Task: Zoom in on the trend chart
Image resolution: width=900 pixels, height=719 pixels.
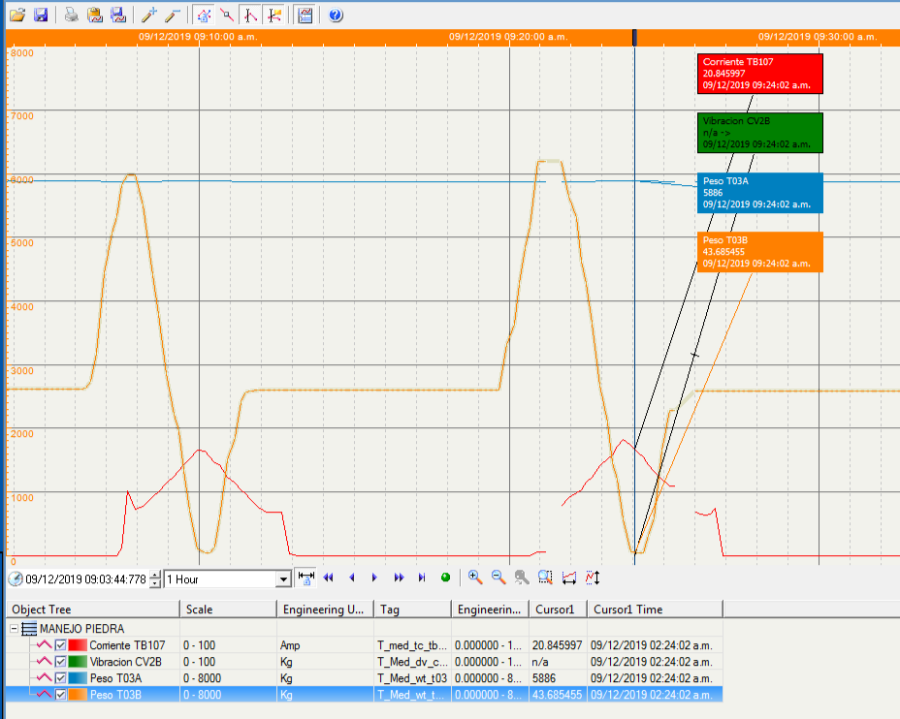Action: [x=475, y=578]
